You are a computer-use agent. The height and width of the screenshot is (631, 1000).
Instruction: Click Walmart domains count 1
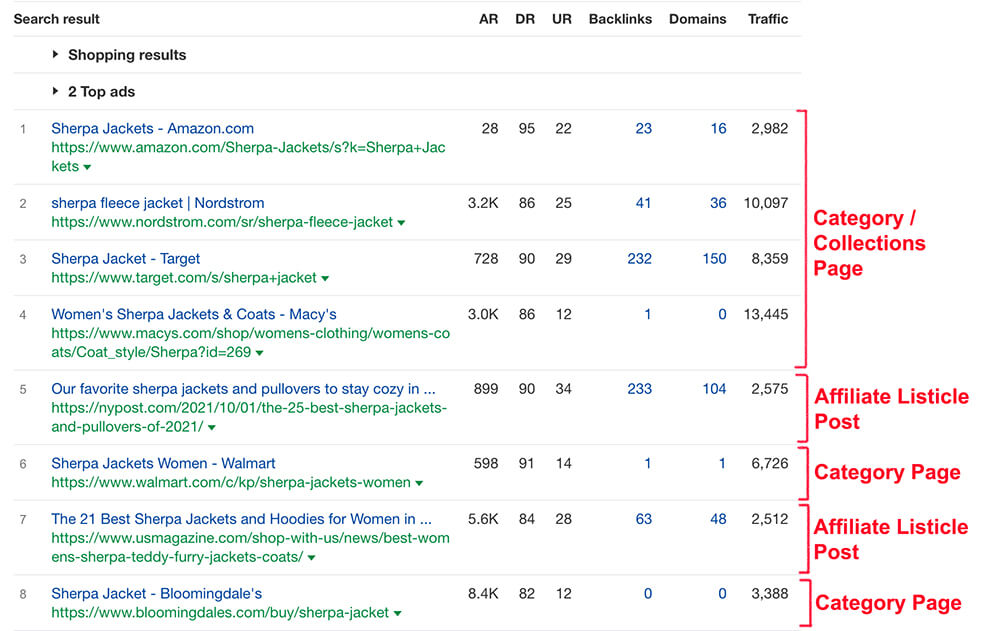tap(722, 463)
